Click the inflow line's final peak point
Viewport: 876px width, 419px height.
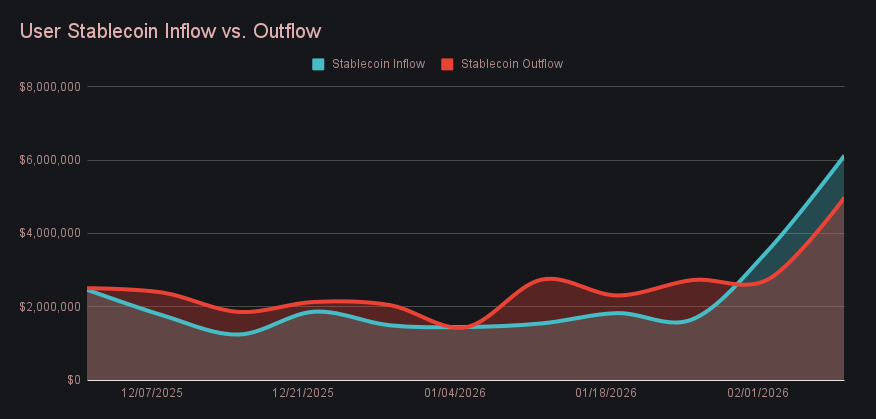point(843,157)
